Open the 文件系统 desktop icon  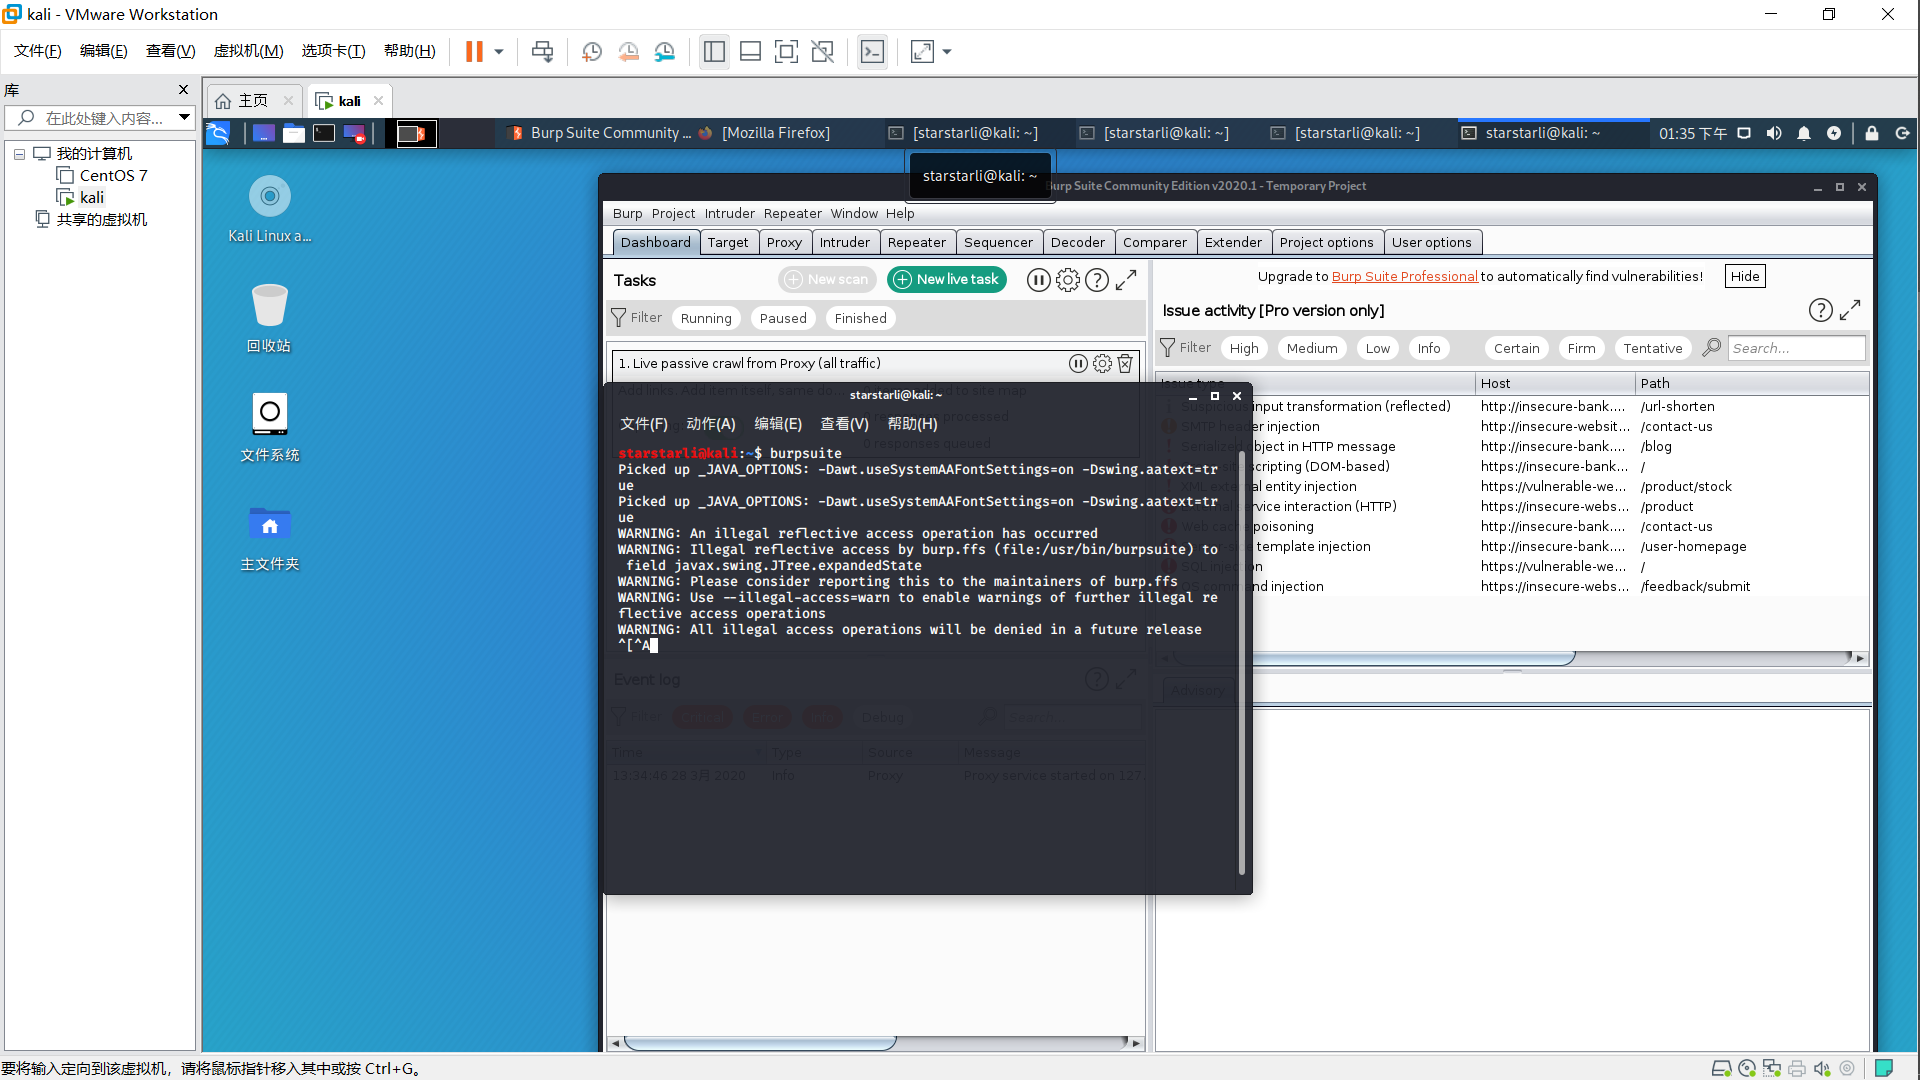tap(269, 427)
